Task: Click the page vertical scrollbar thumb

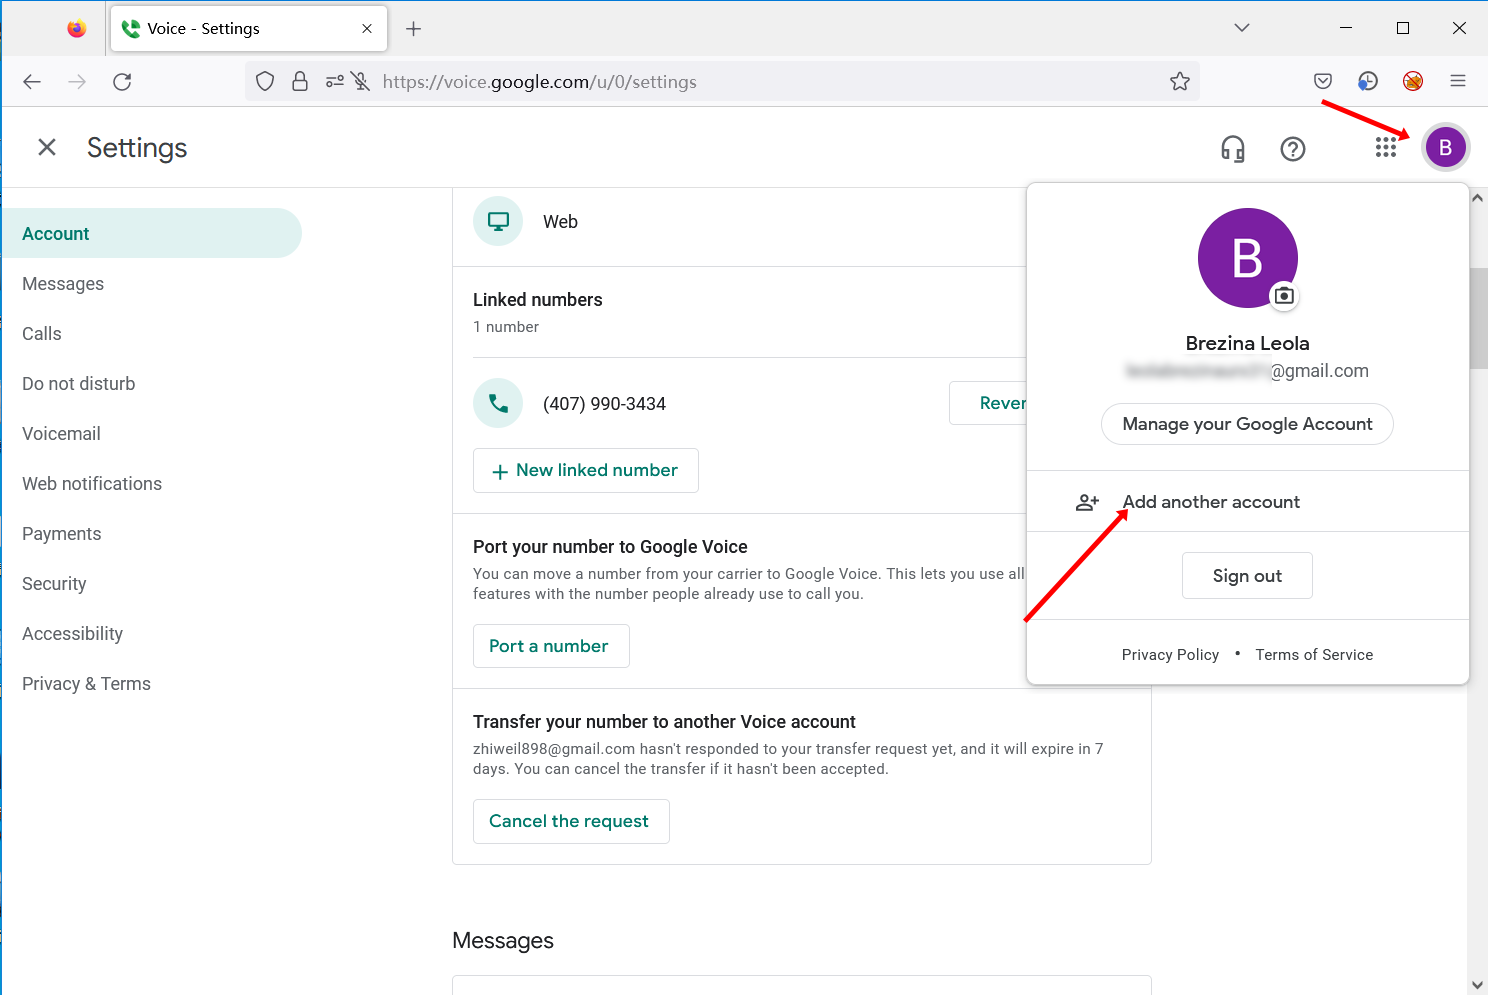Action: [x=1478, y=319]
